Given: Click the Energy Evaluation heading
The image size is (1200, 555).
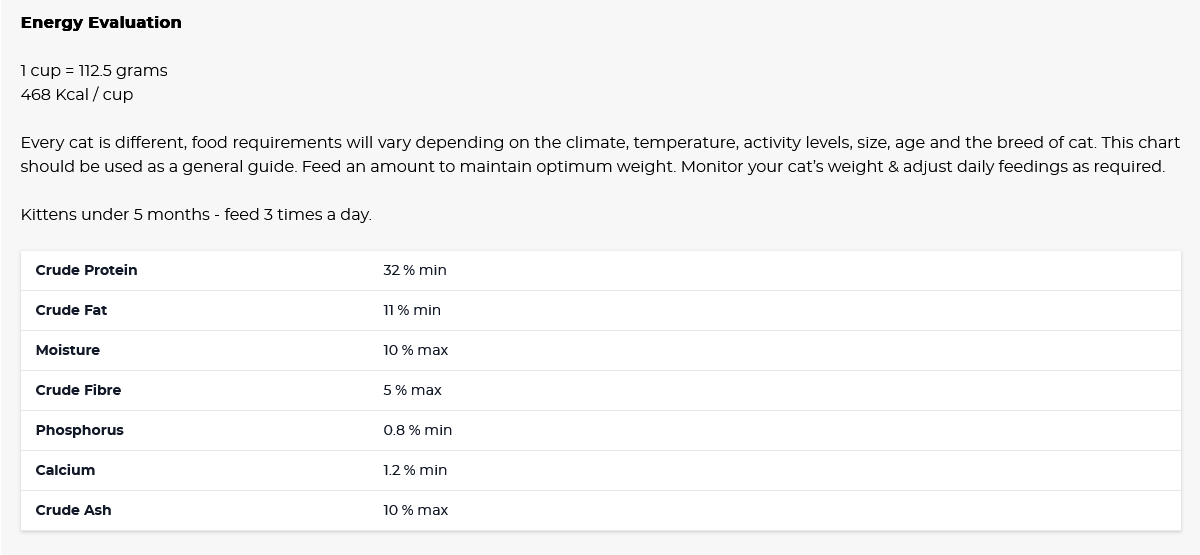Looking at the screenshot, I should point(101,22).
